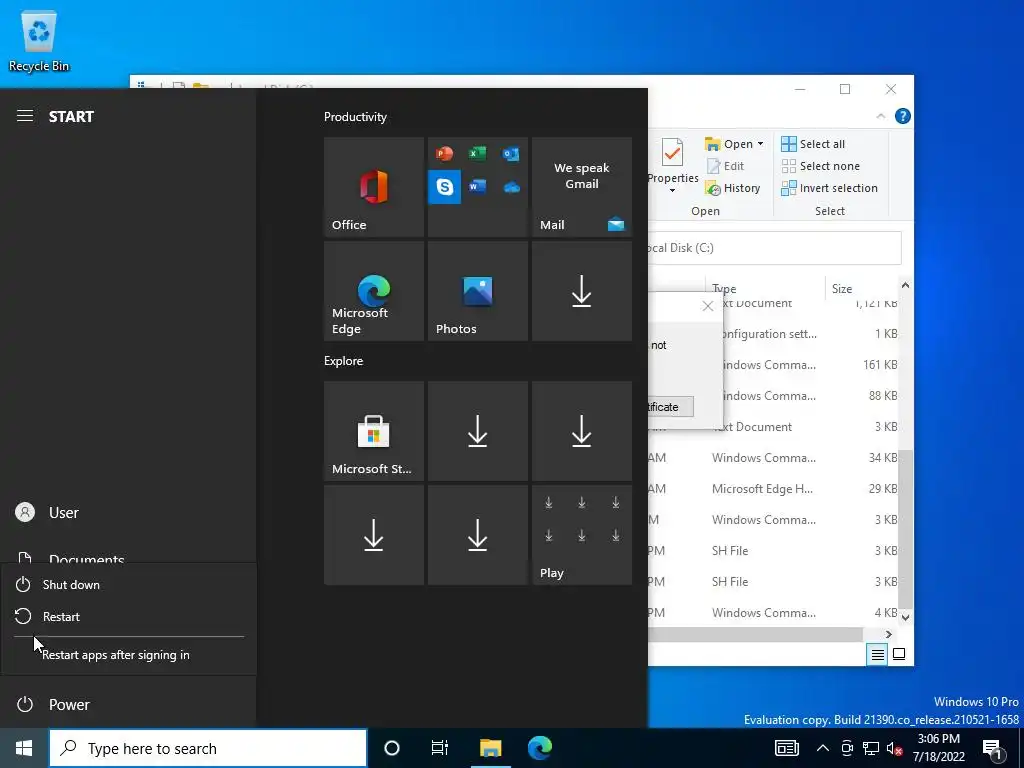Select the 88 KB Windows Comma... row
Screen dimensions: 1024x768
810,396
